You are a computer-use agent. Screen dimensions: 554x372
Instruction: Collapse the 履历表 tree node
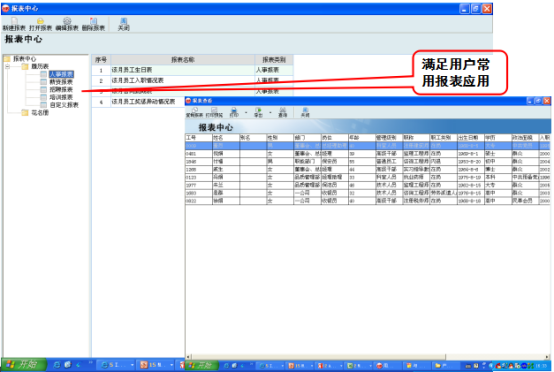point(7,66)
